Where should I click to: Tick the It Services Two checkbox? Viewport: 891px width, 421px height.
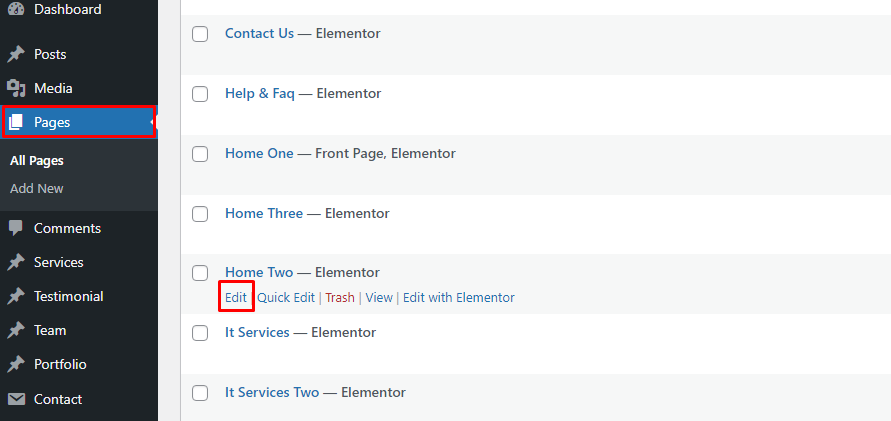pos(200,393)
